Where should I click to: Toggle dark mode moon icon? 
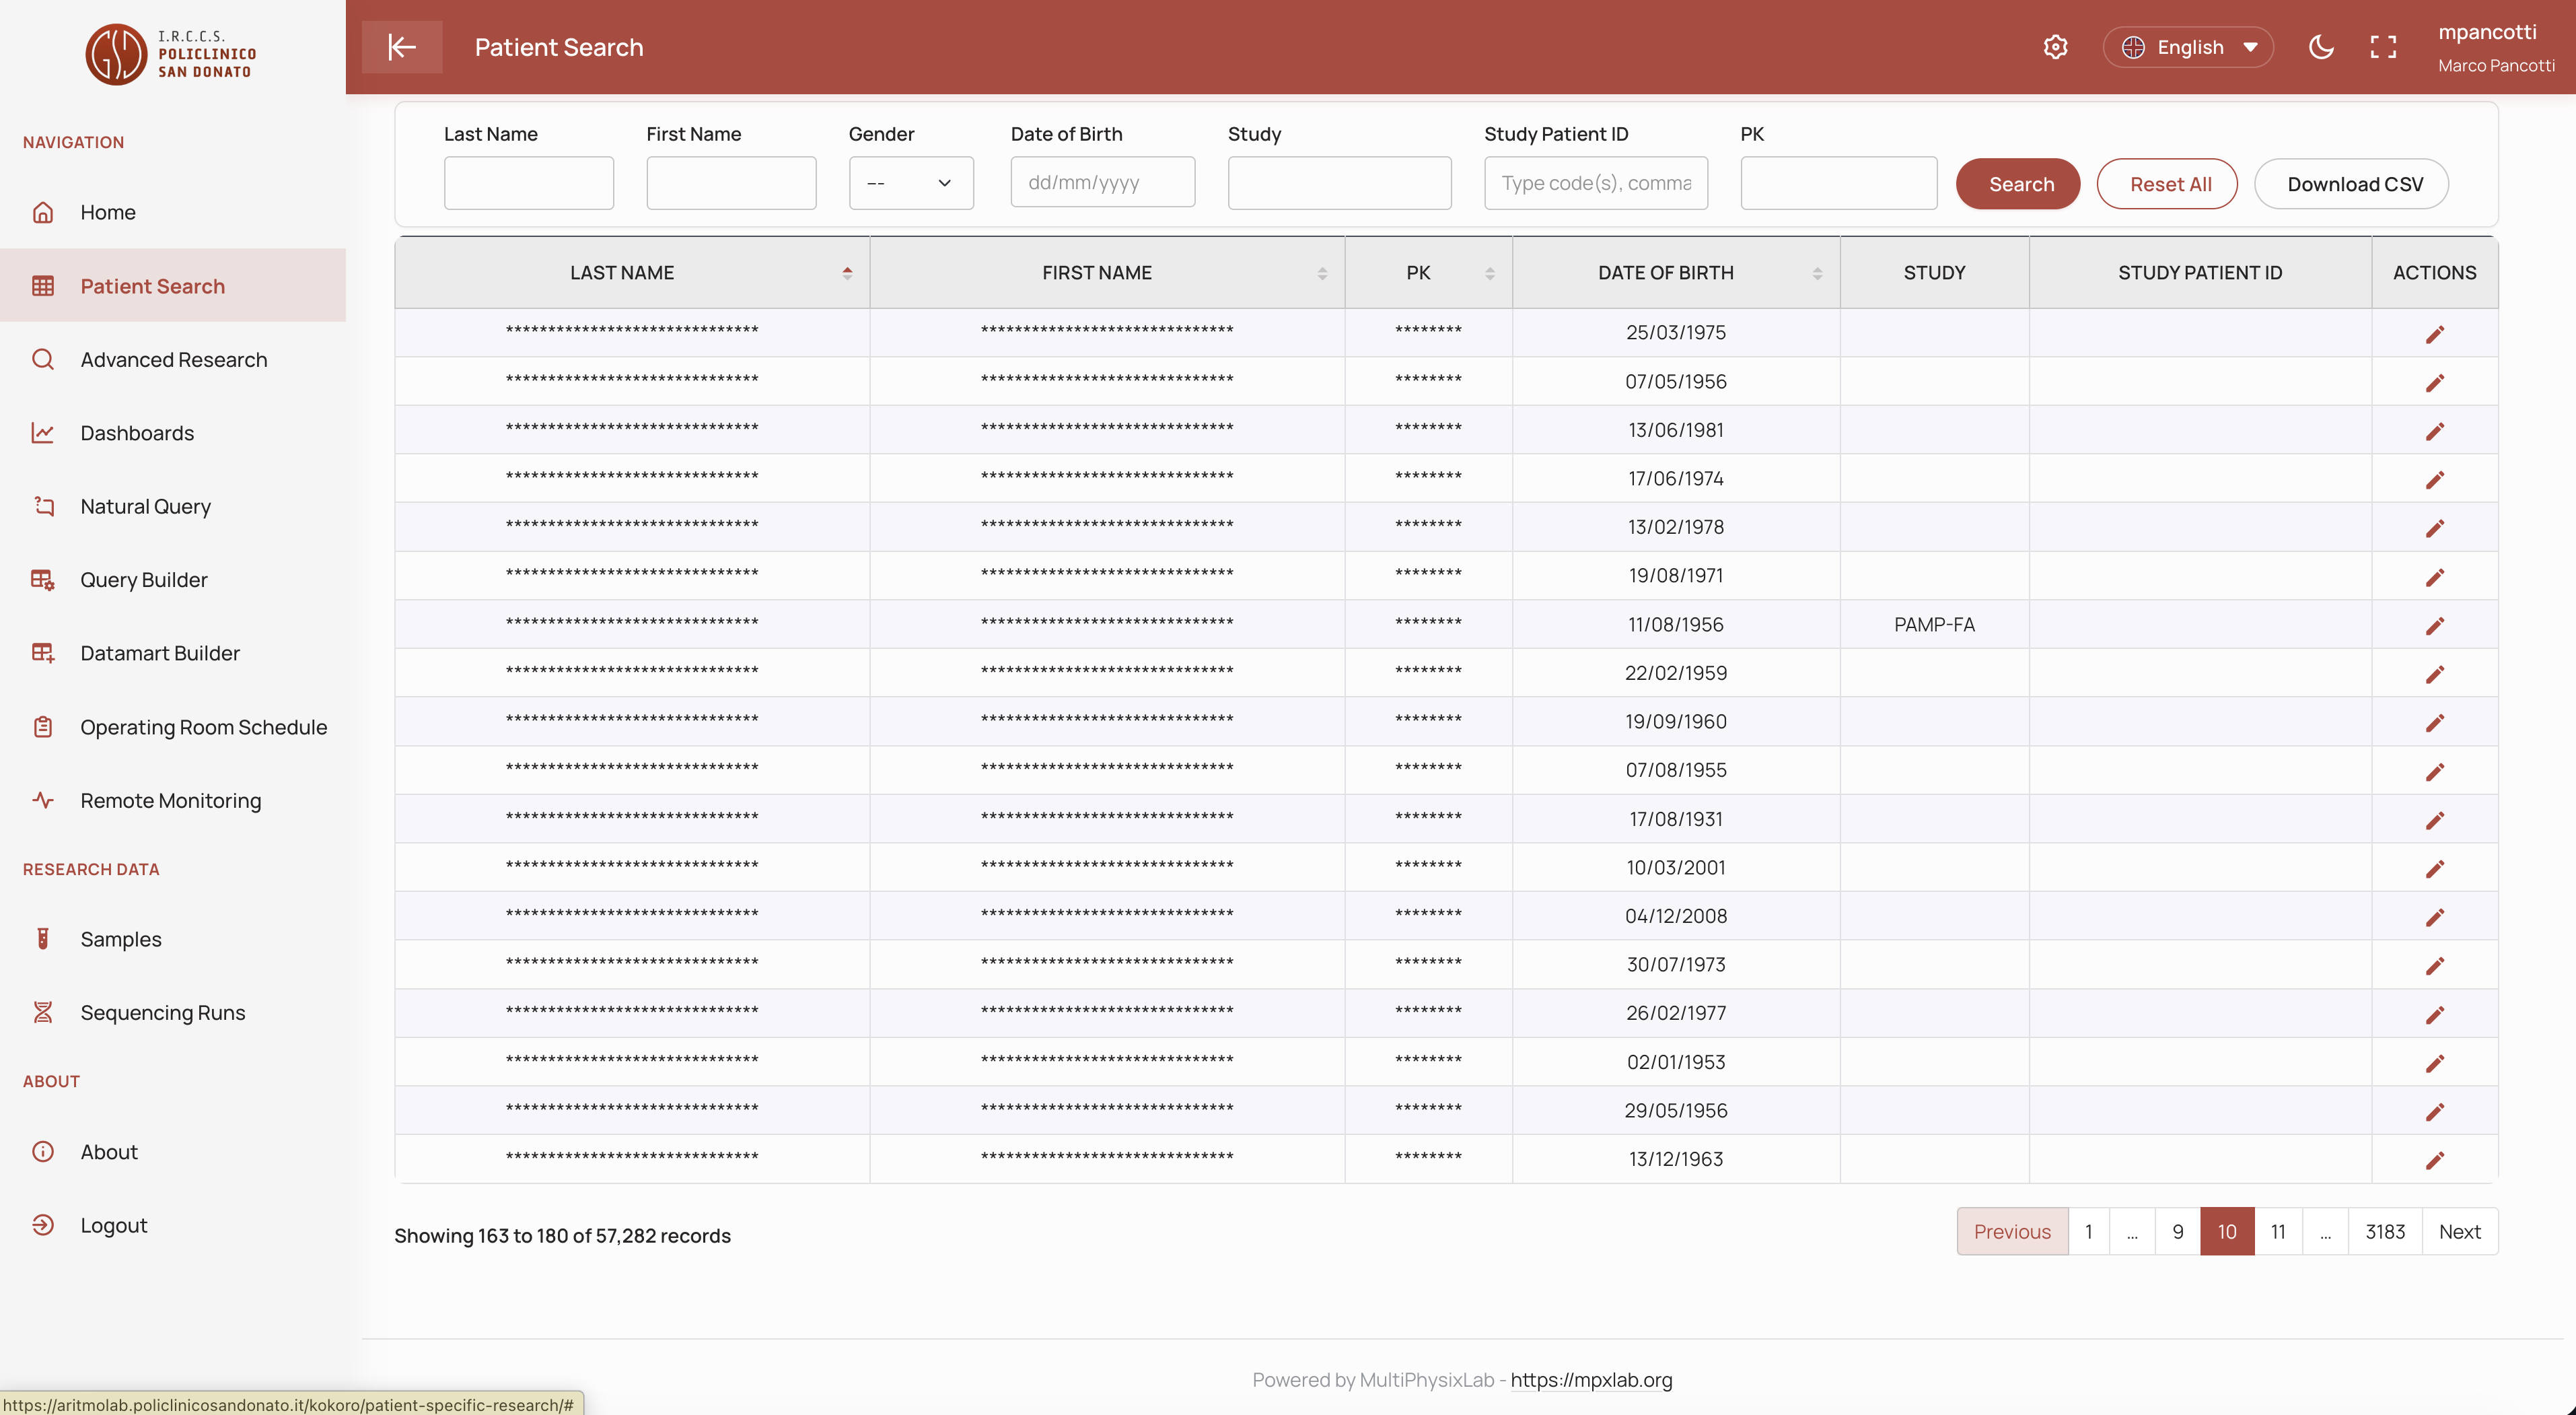(x=2321, y=47)
